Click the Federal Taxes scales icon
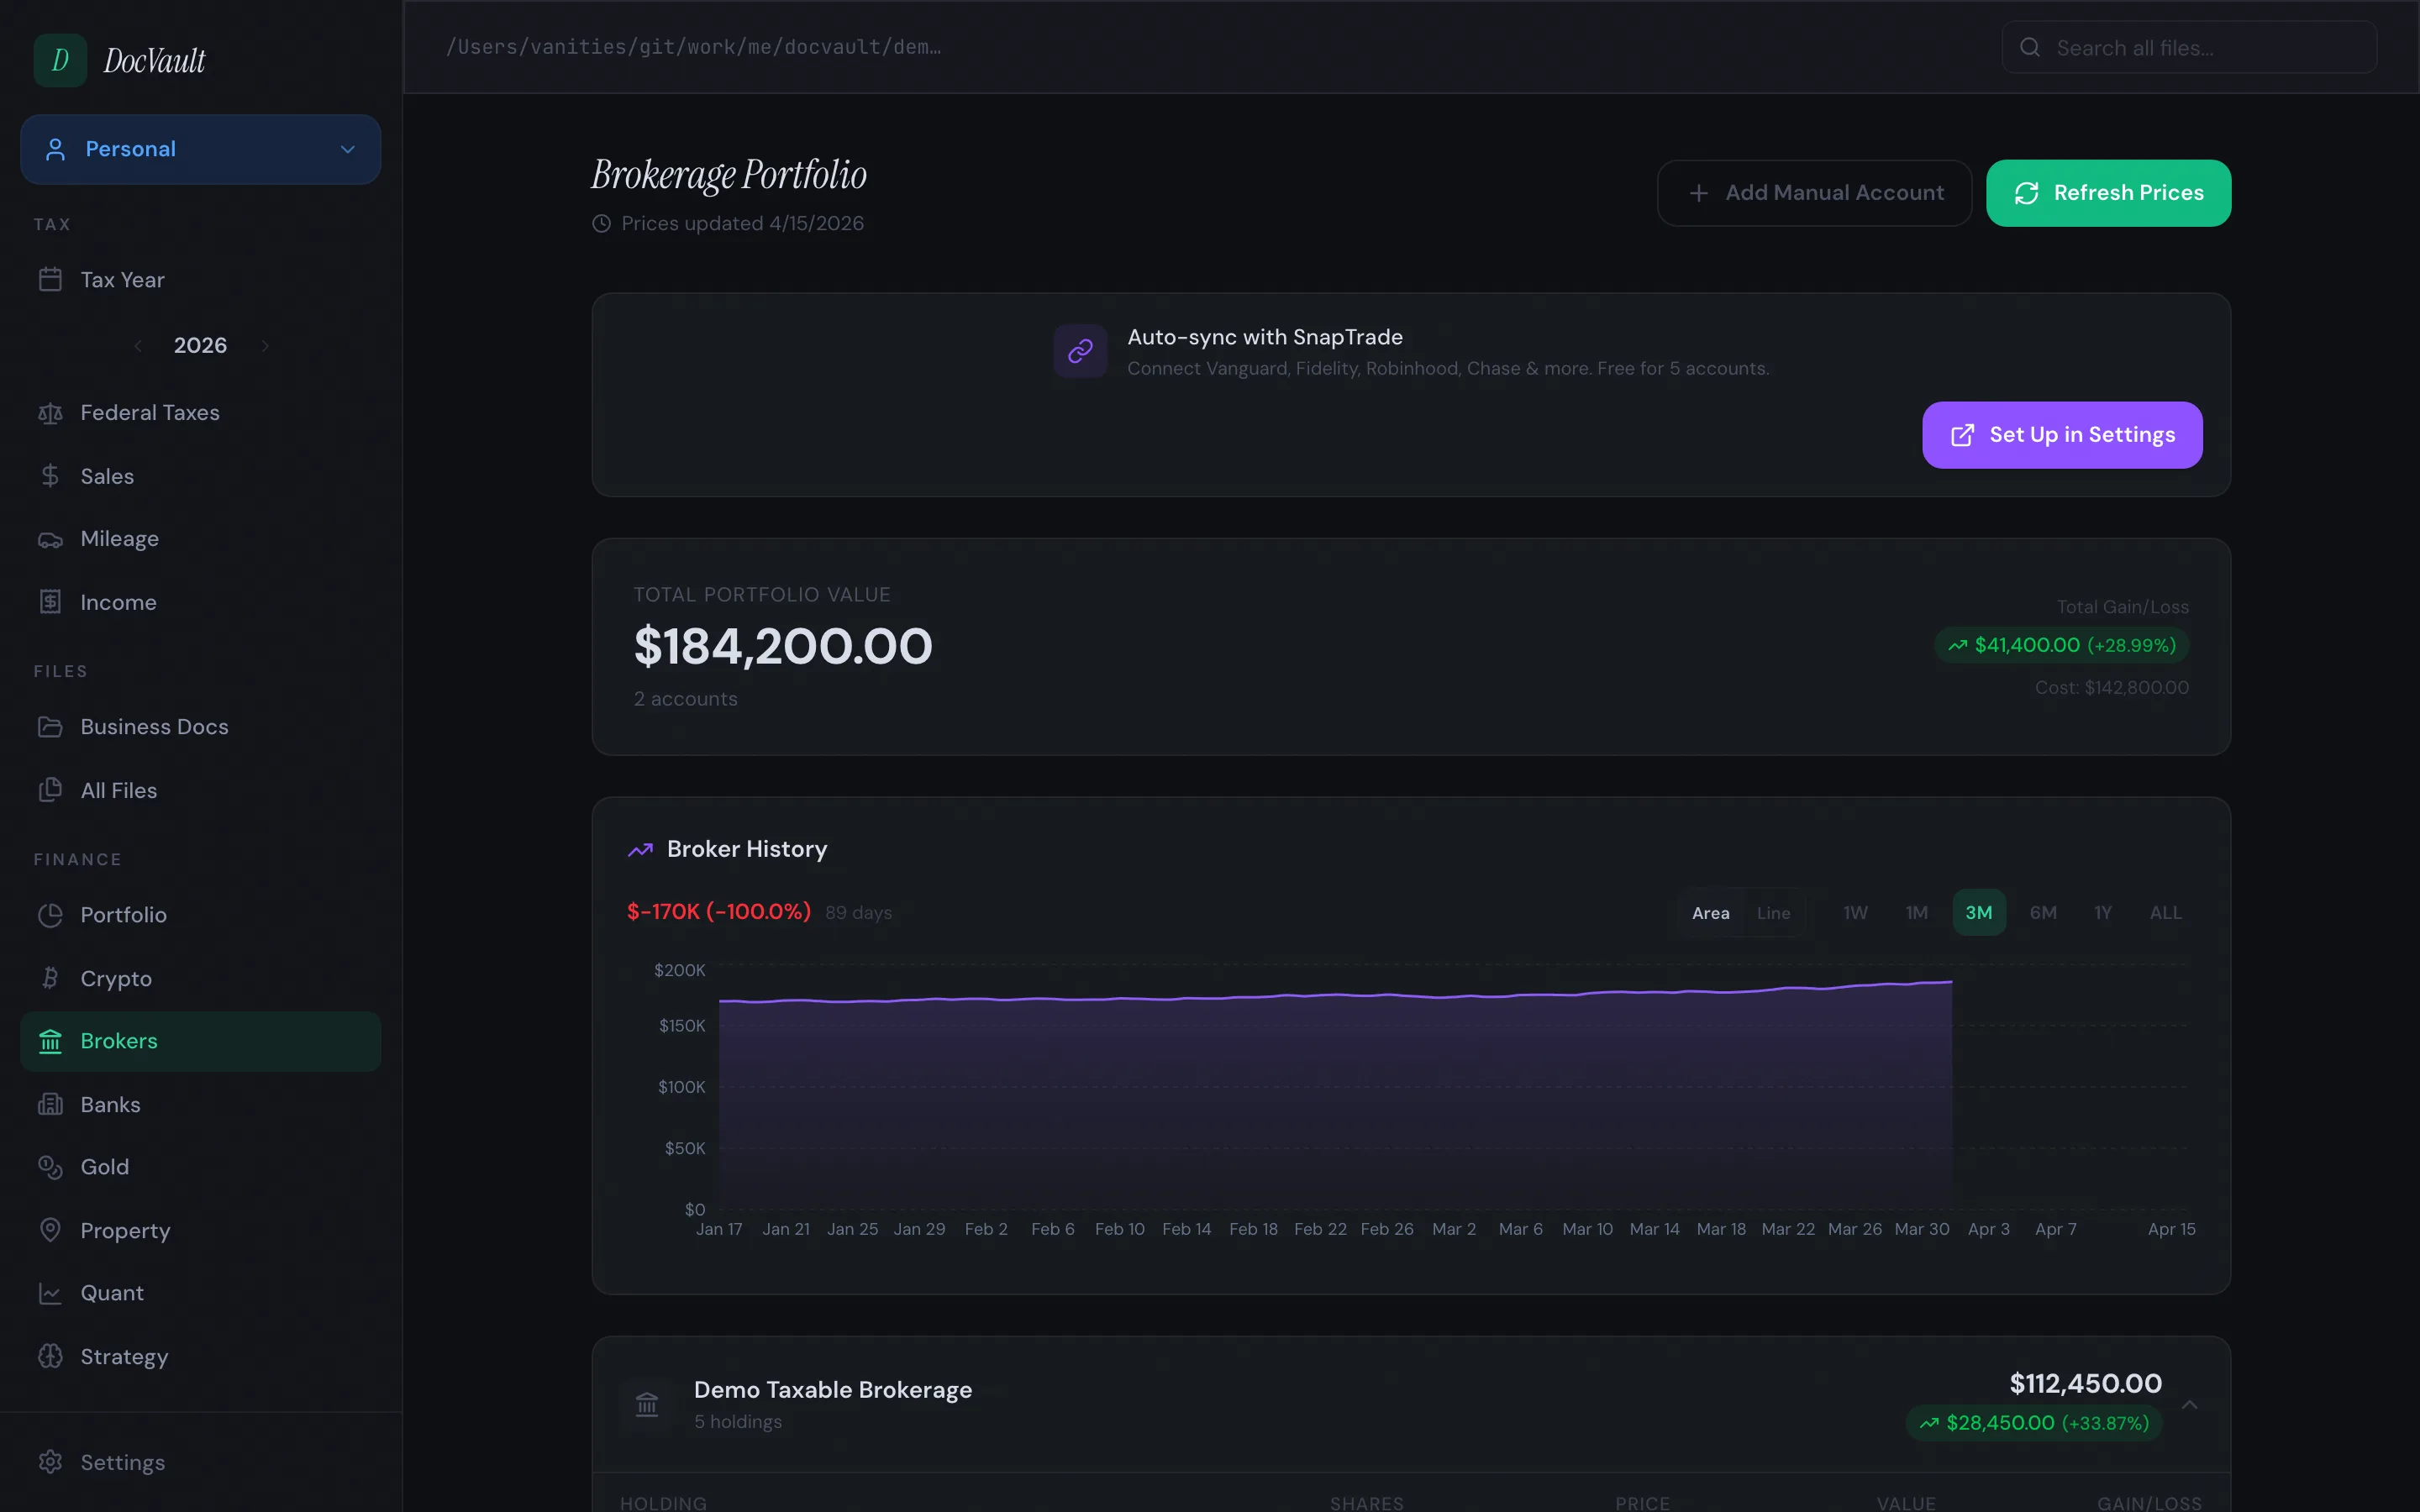The height and width of the screenshot is (1512, 2420). pyautogui.click(x=50, y=413)
